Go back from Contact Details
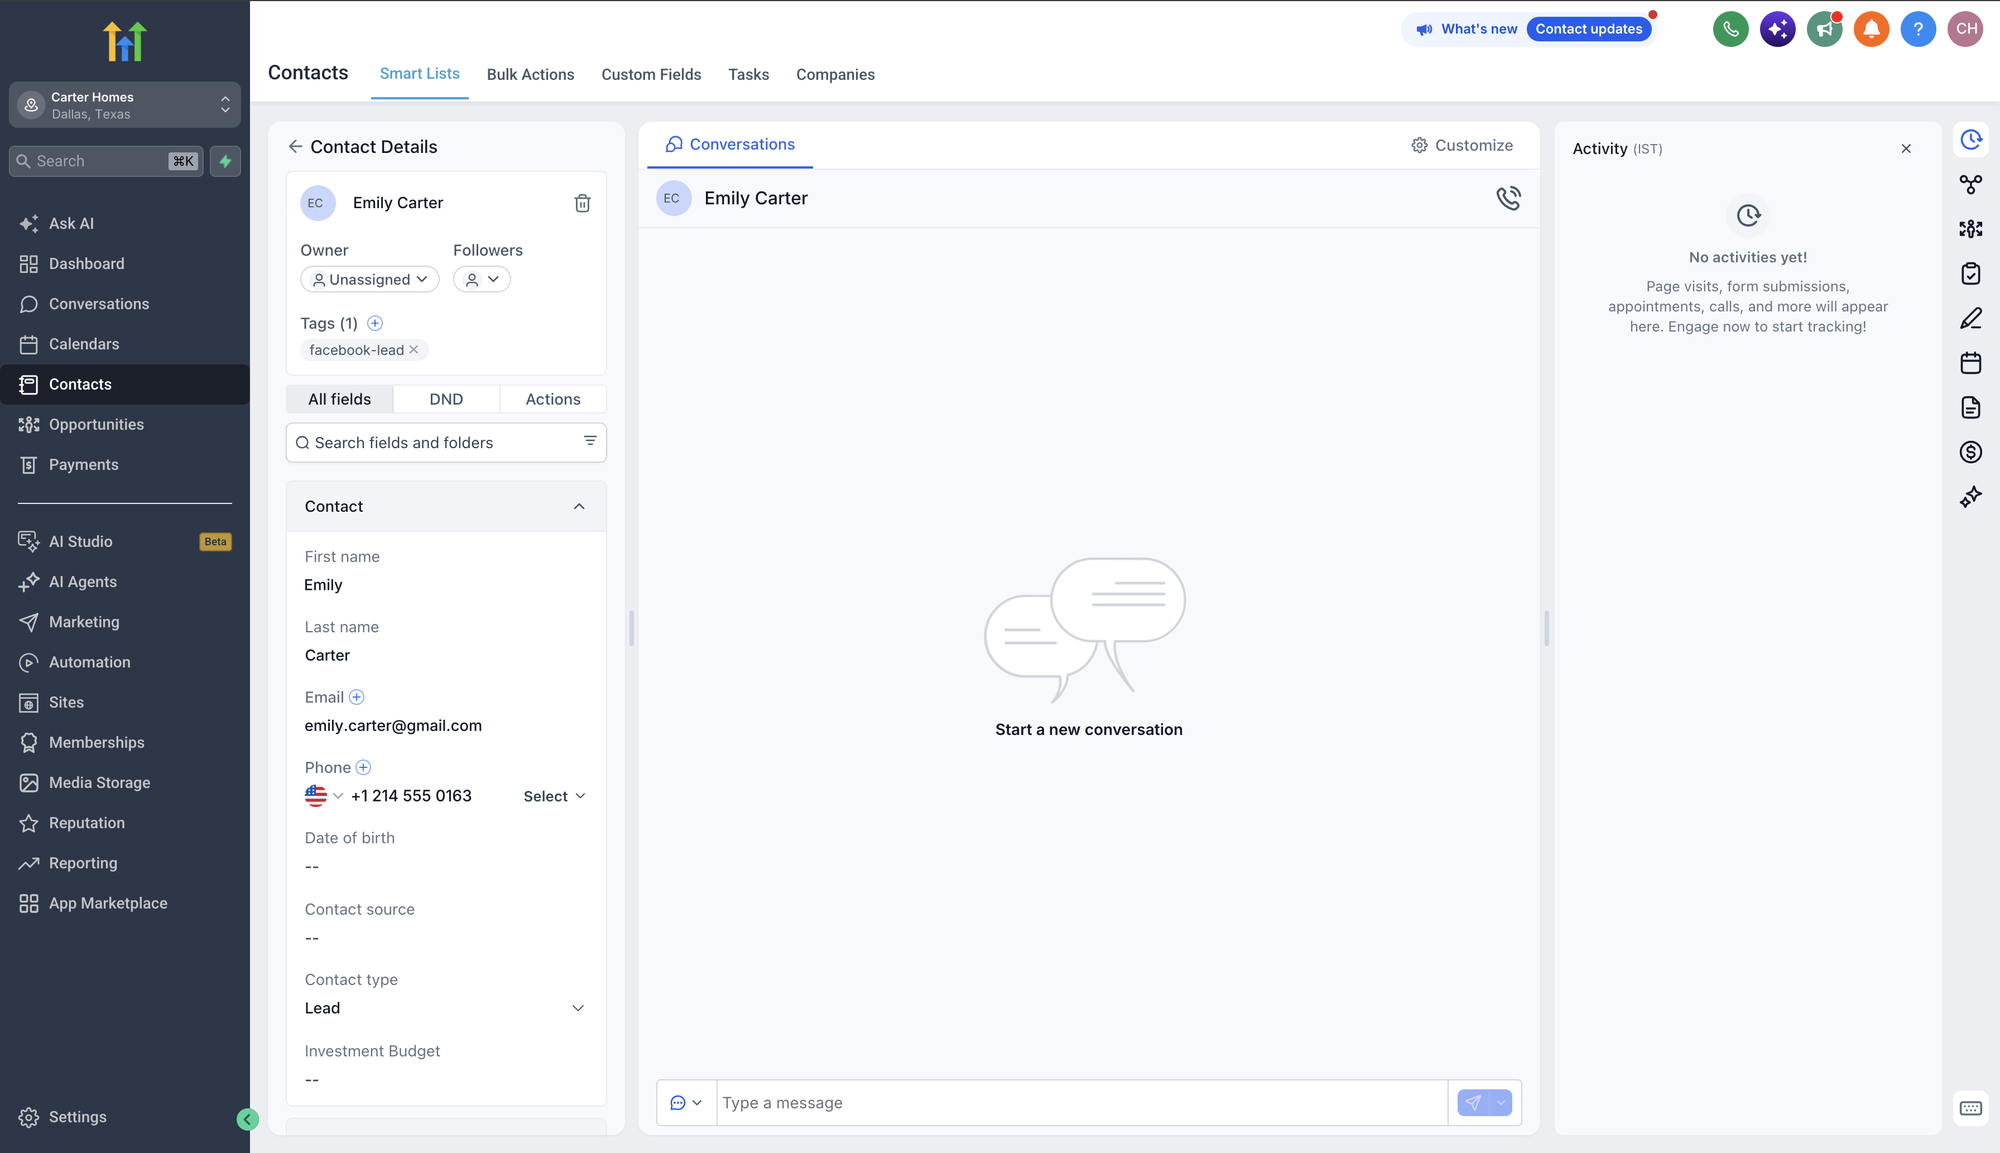This screenshot has width=2000, height=1153. (295, 147)
